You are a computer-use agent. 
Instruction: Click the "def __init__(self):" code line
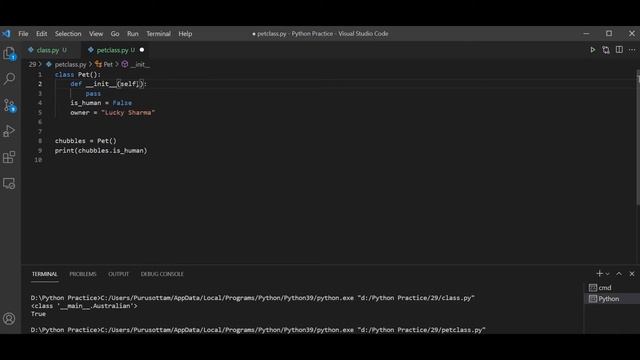click(x=109, y=84)
